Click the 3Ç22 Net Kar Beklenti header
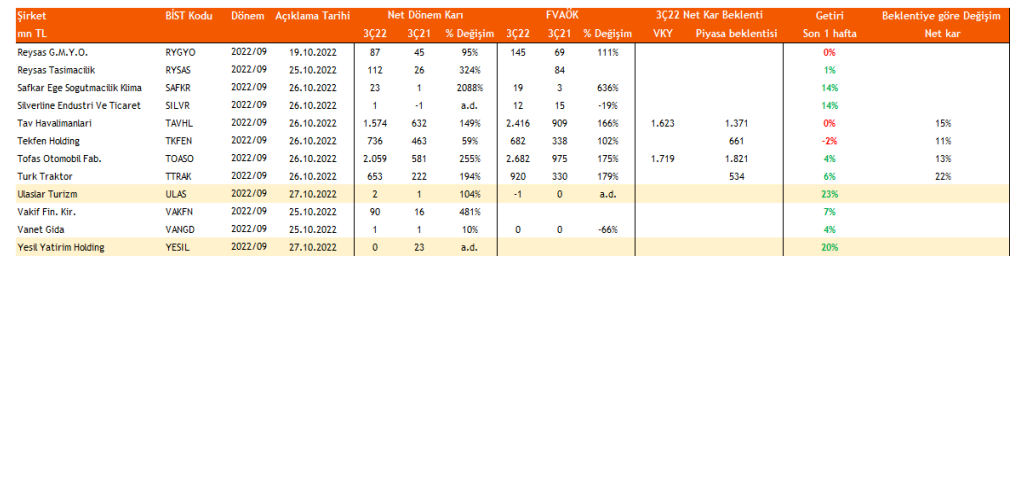Image resolution: width=1035 pixels, height=484 pixels. coord(710,16)
